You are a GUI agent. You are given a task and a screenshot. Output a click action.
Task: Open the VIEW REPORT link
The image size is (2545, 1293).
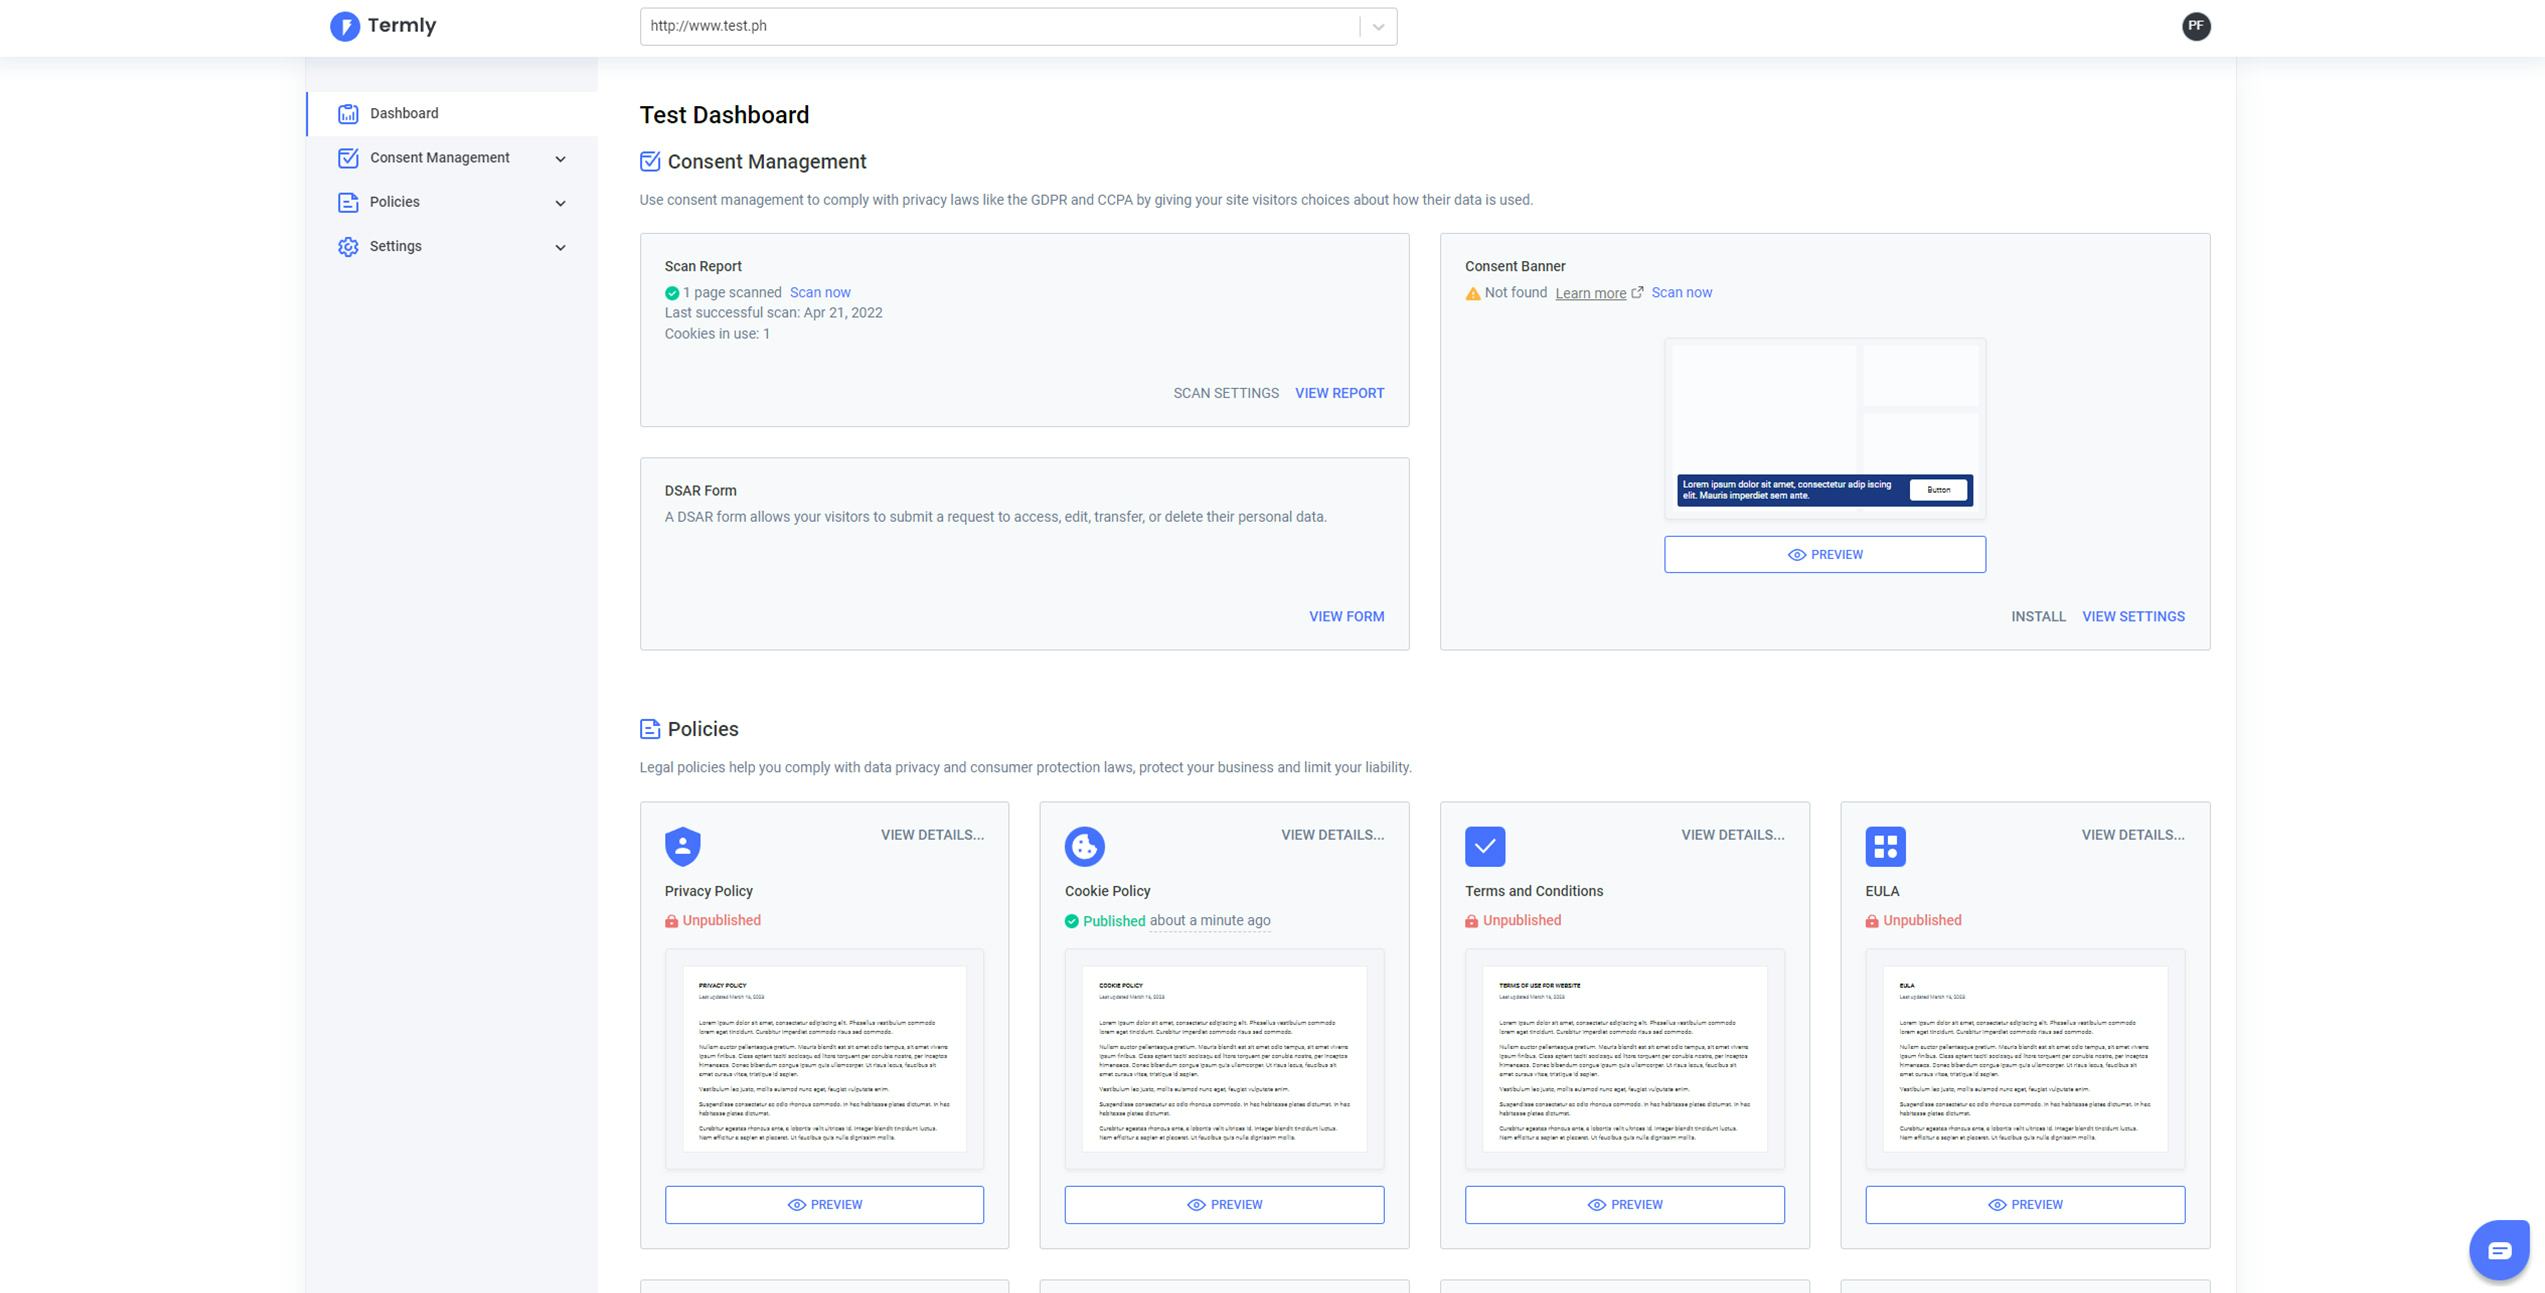click(1339, 392)
